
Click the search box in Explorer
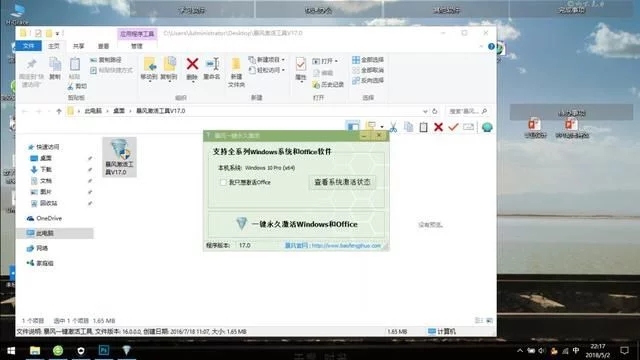tap(467, 111)
